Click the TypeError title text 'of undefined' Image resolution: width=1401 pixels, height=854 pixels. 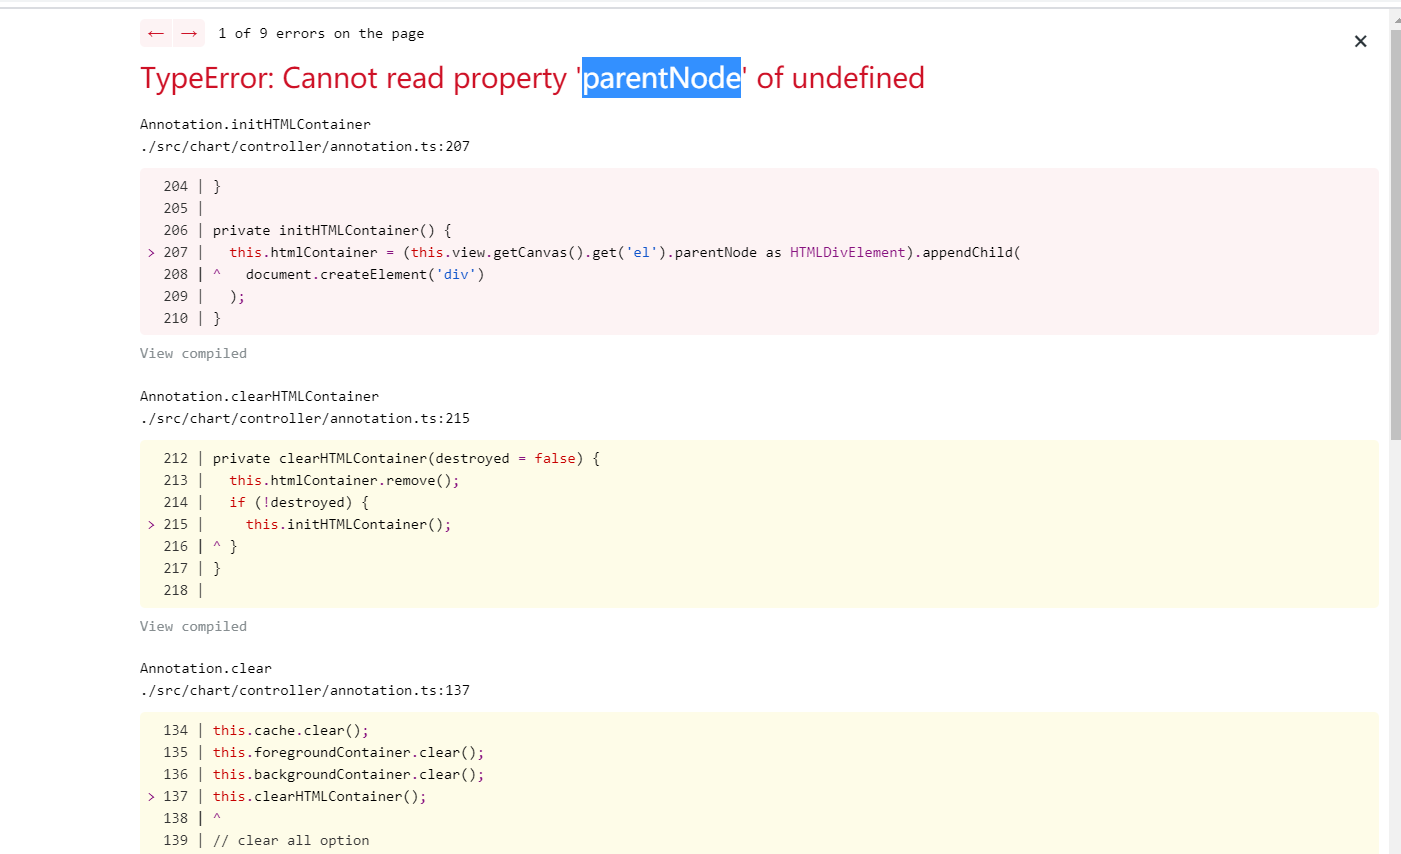pos(840,77)
